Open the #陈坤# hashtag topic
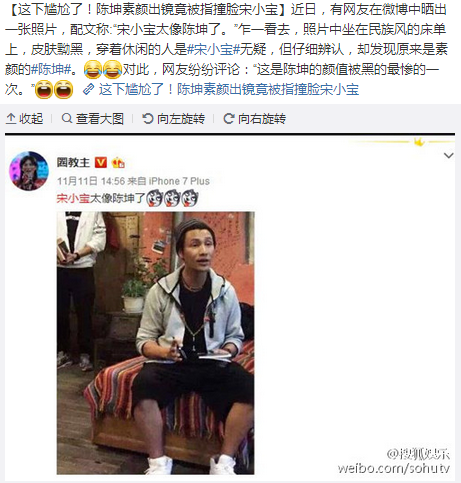461x483 pixels. point(51,69)
